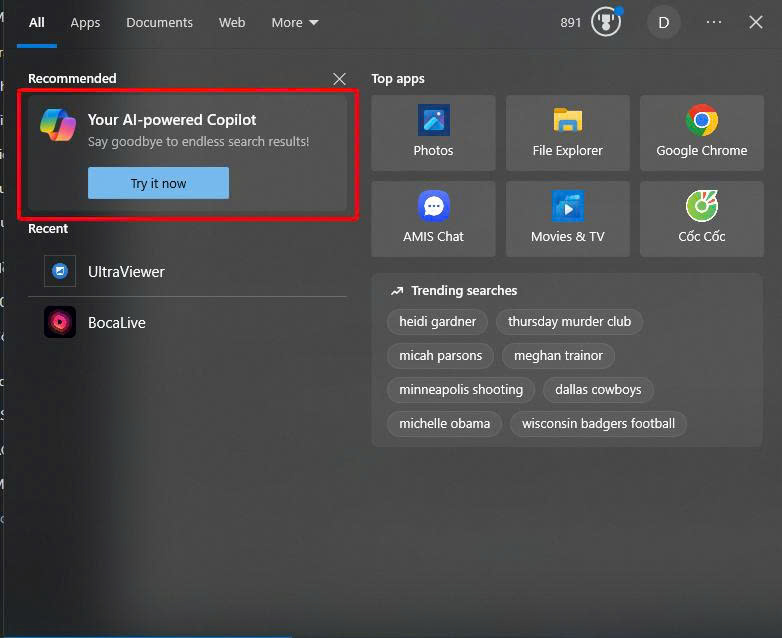Expand the More dropdown
The width and height of the screenshot is (782, 638).
295,22
